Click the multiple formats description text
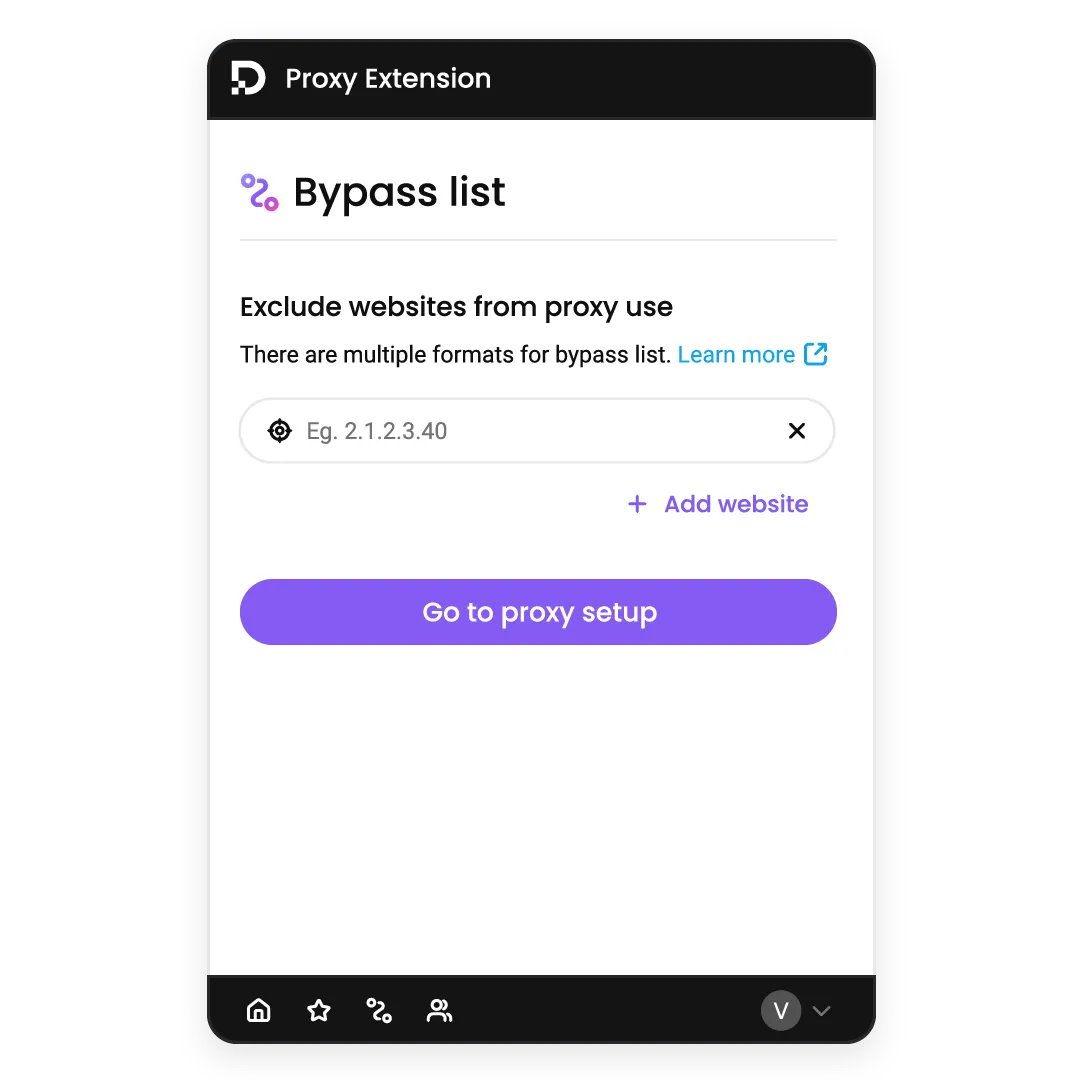Image resolution: width=1080 pixels, height=1080 pixels. click(455, 355)
